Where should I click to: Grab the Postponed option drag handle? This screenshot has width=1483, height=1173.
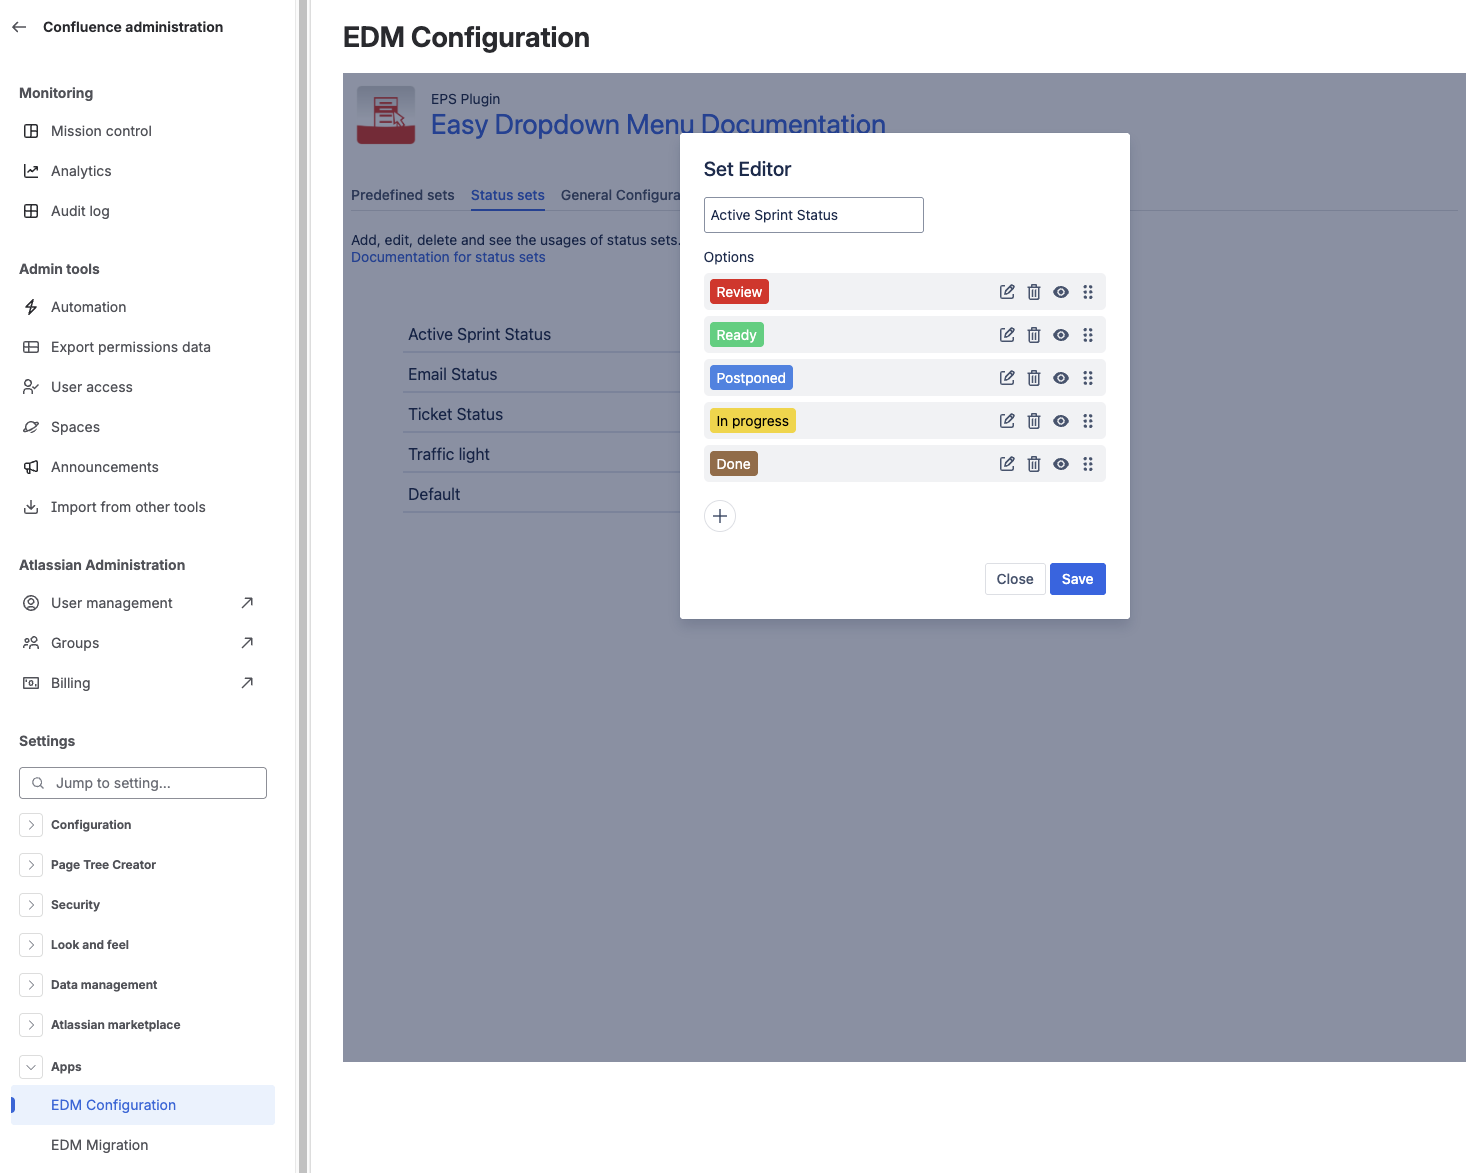click(1088, 378)
